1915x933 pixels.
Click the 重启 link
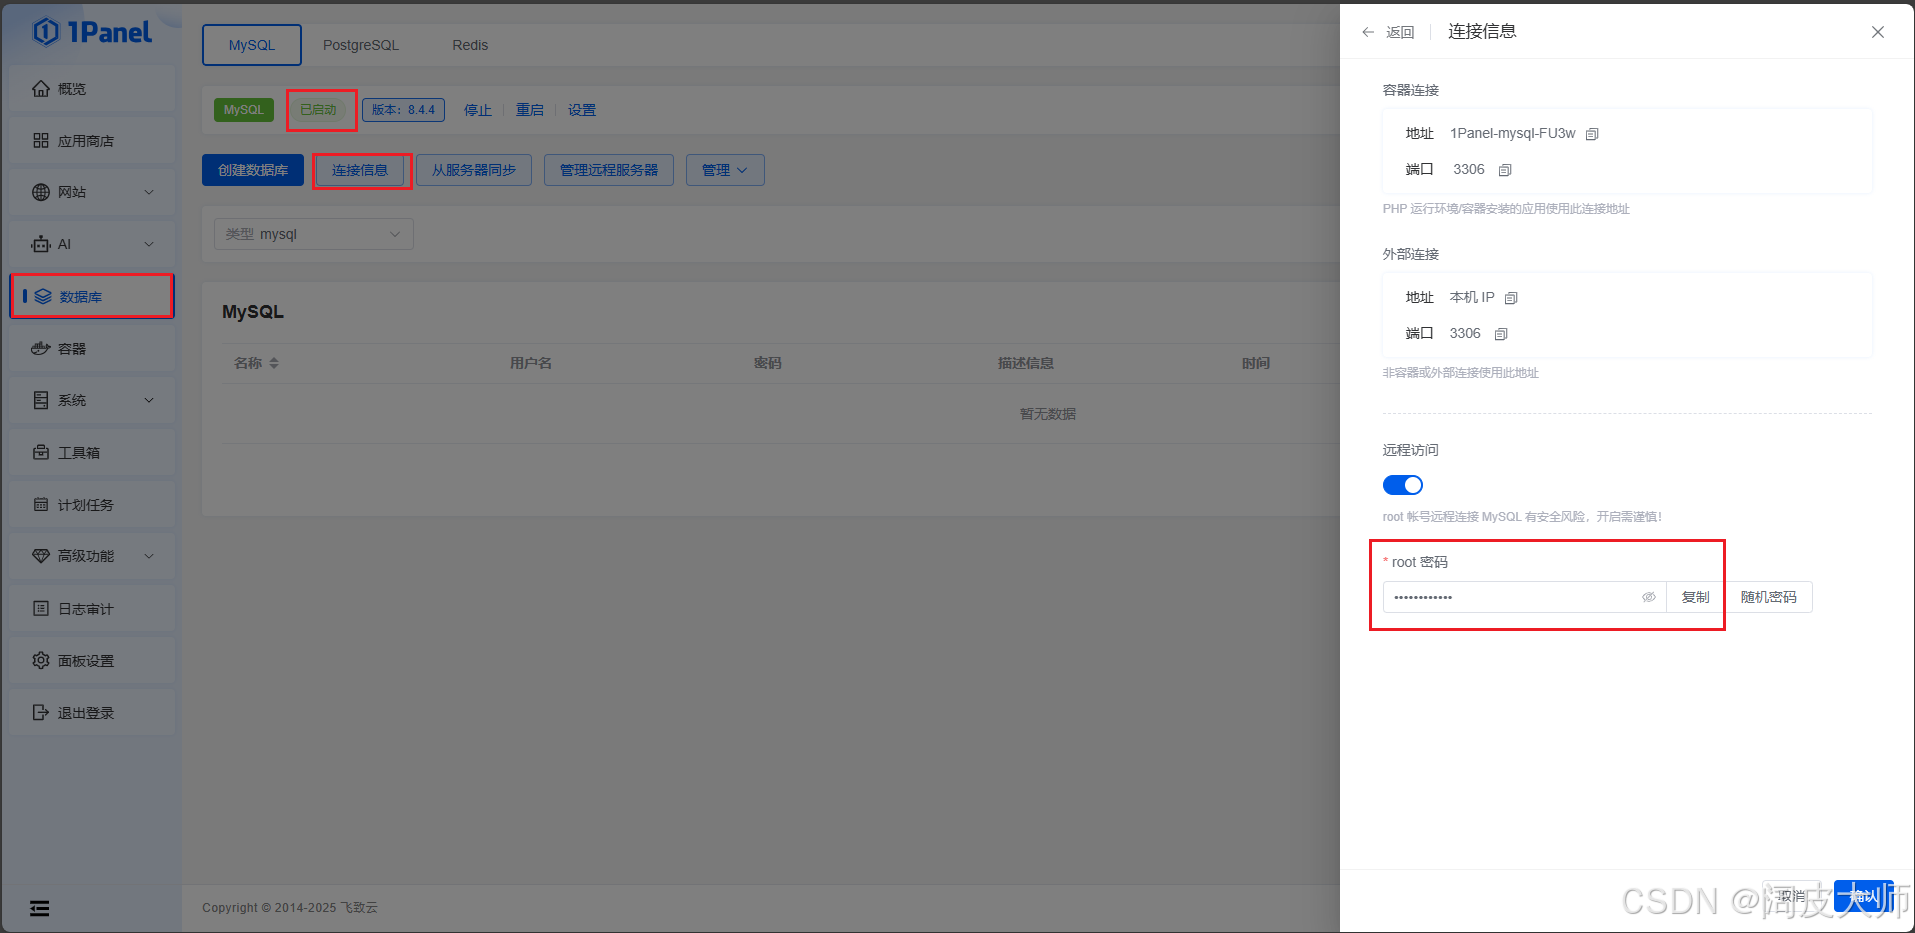coord(530,110)
